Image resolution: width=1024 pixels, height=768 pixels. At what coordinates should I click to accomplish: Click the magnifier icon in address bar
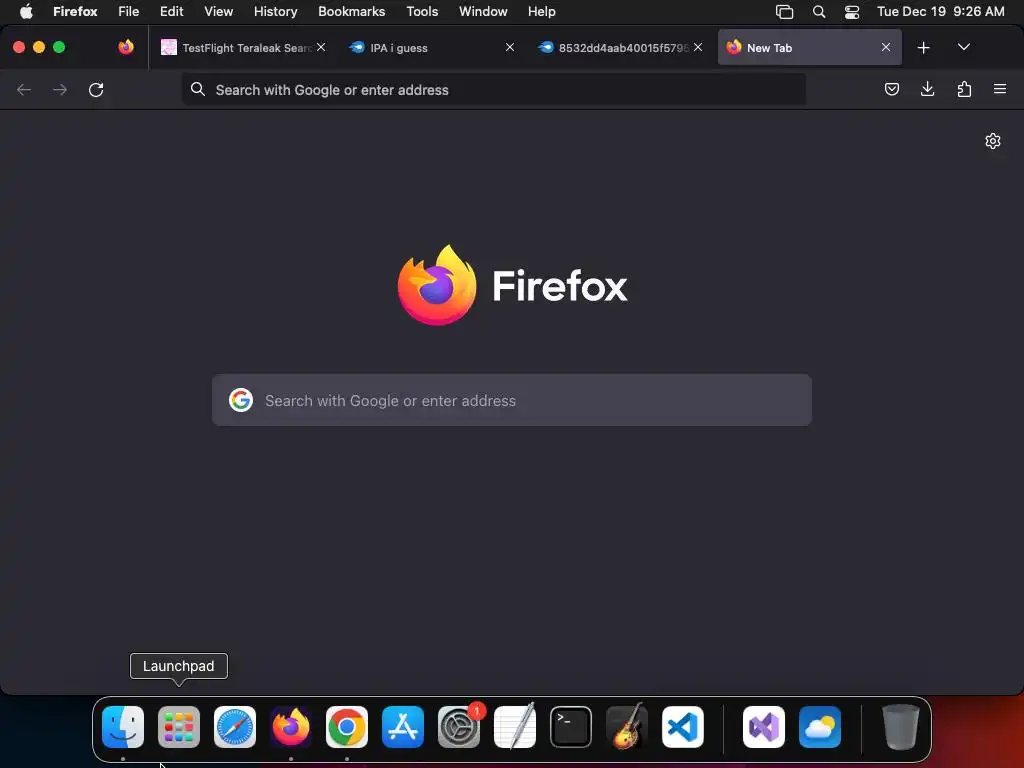click(198, 89)
